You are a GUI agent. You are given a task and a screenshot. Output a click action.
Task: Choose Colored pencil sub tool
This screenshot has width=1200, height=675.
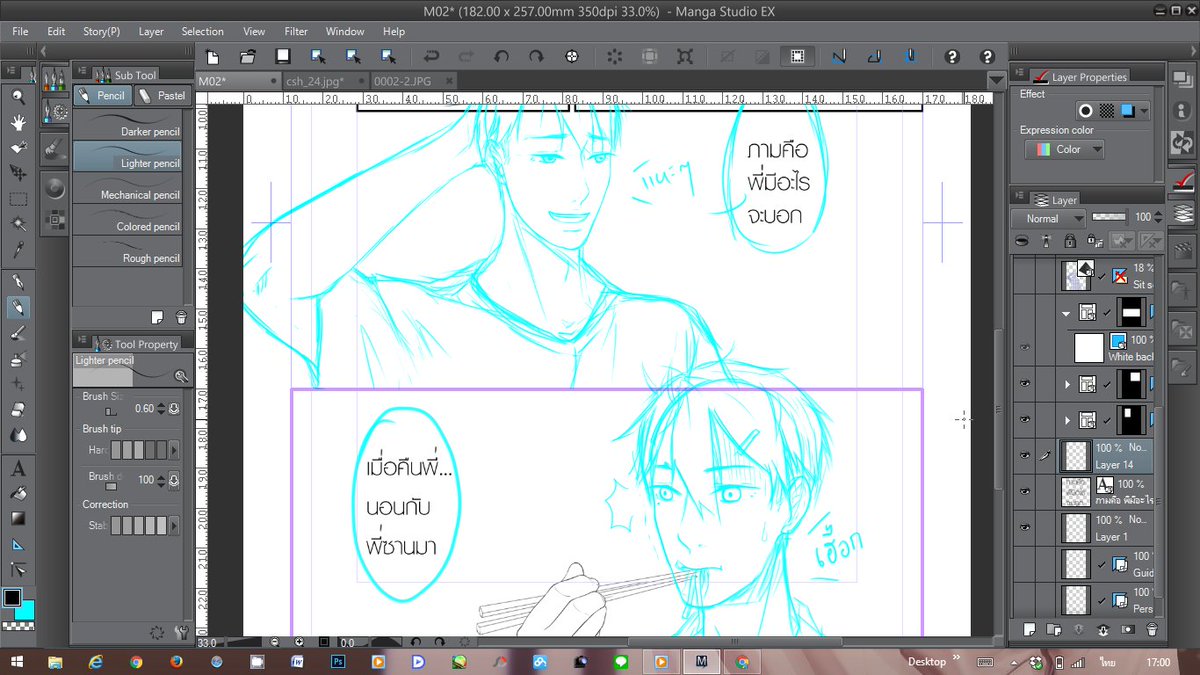127,221
